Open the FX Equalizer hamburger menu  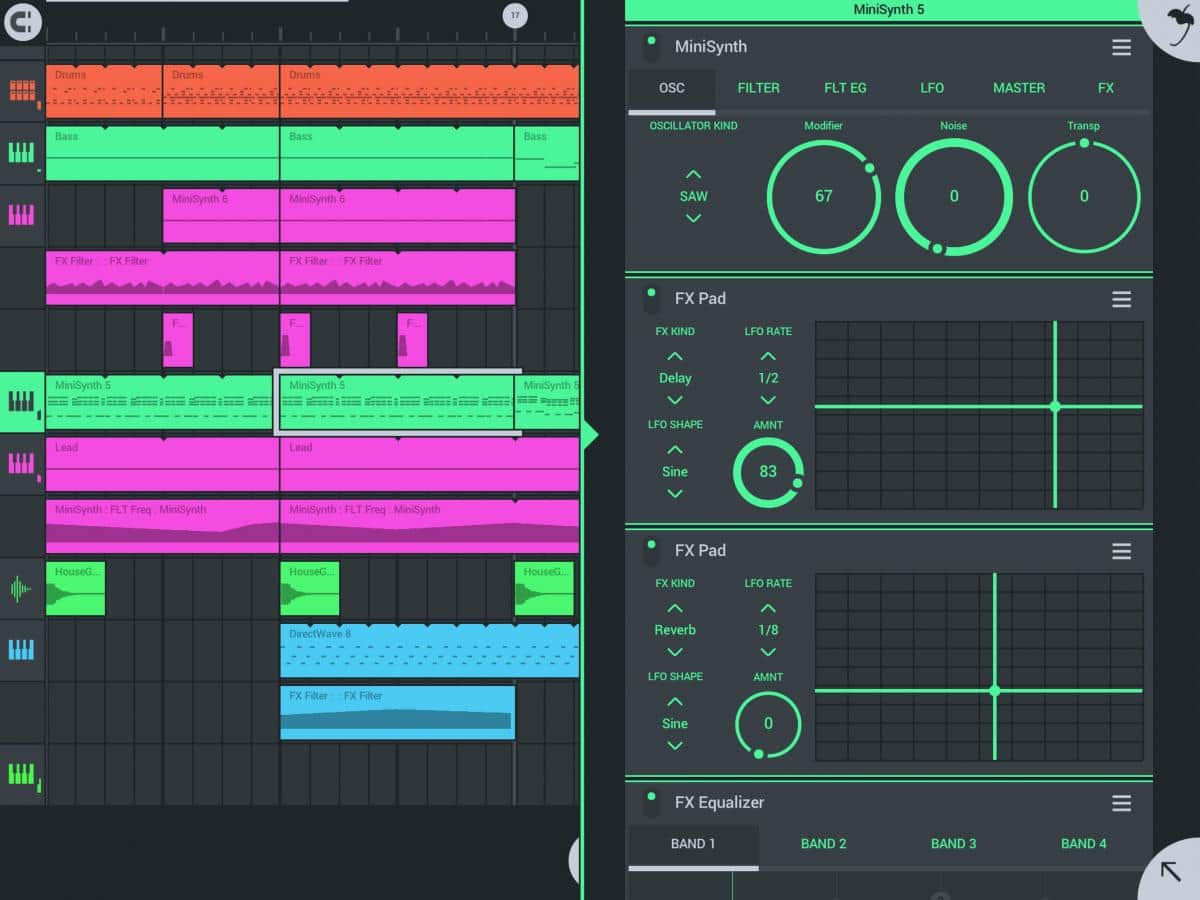click(1121, 803)
